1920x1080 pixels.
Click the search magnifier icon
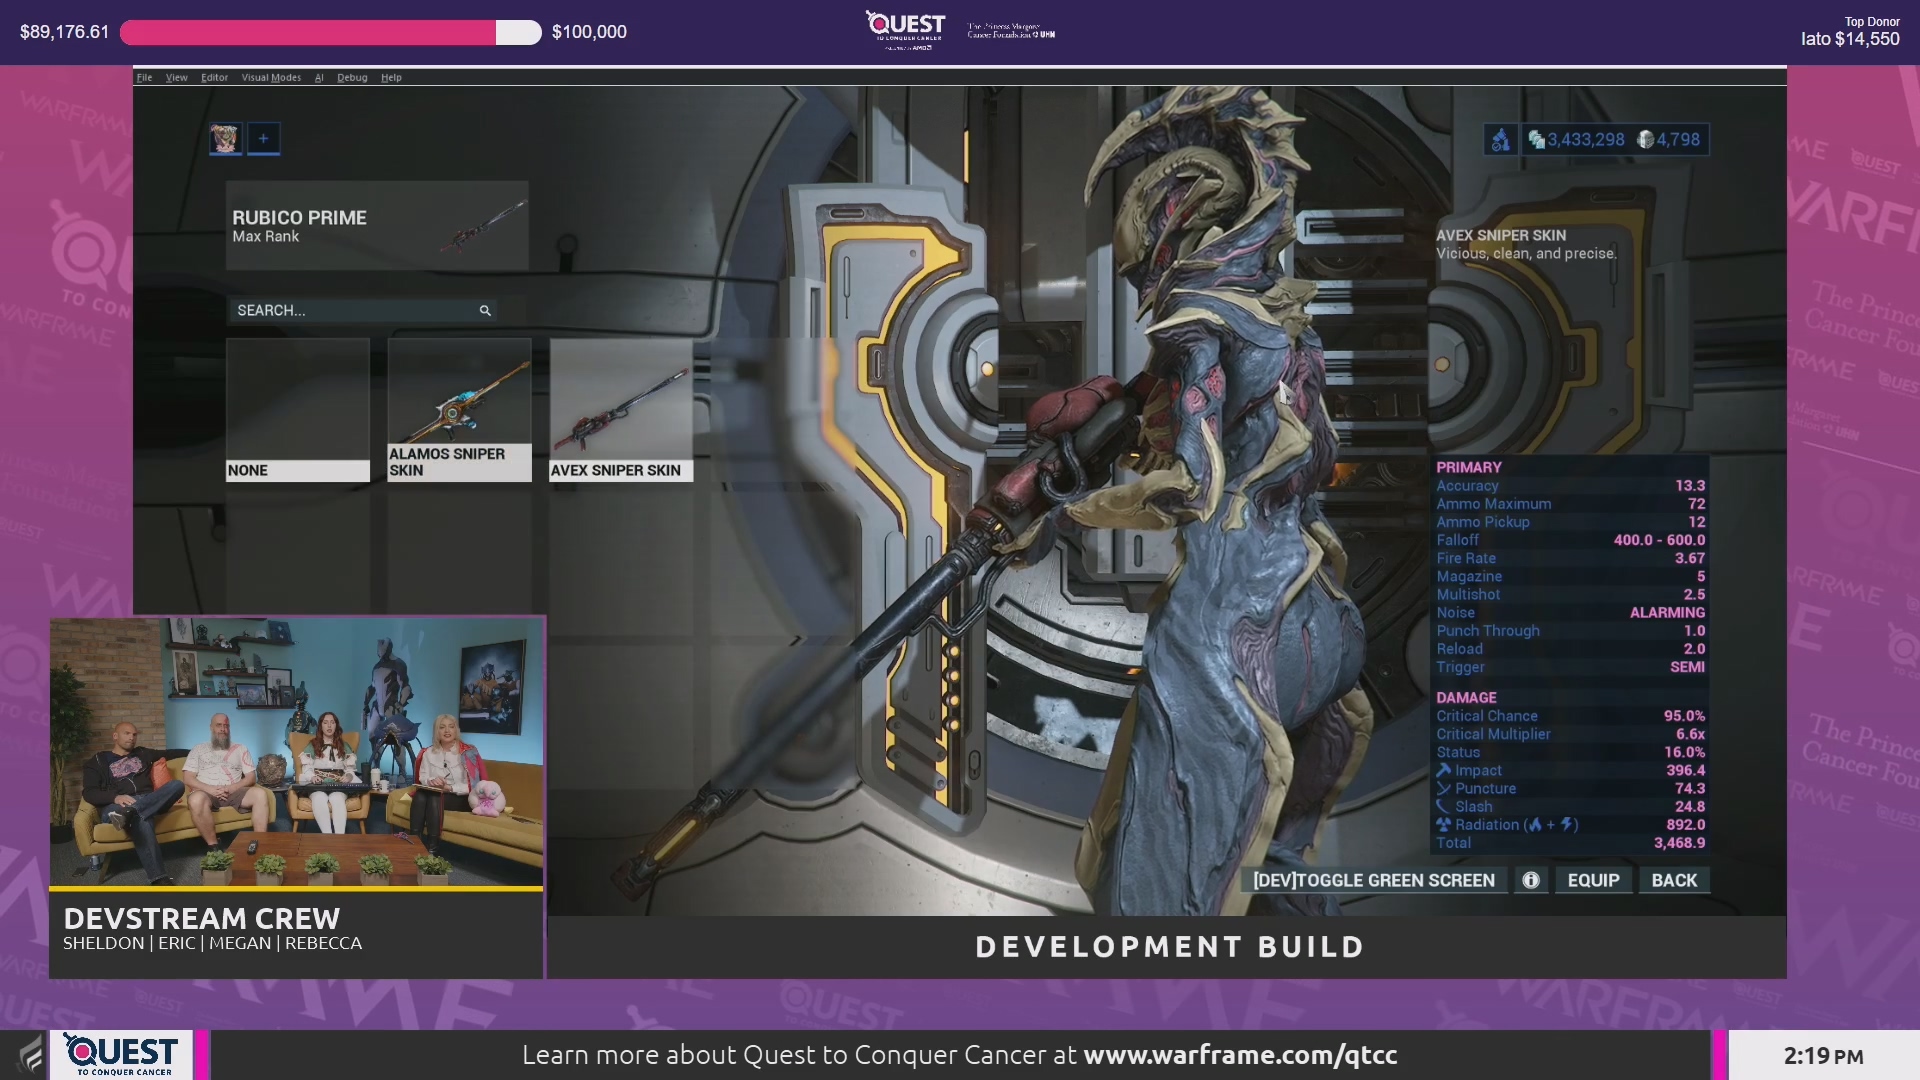pos(485,311)
